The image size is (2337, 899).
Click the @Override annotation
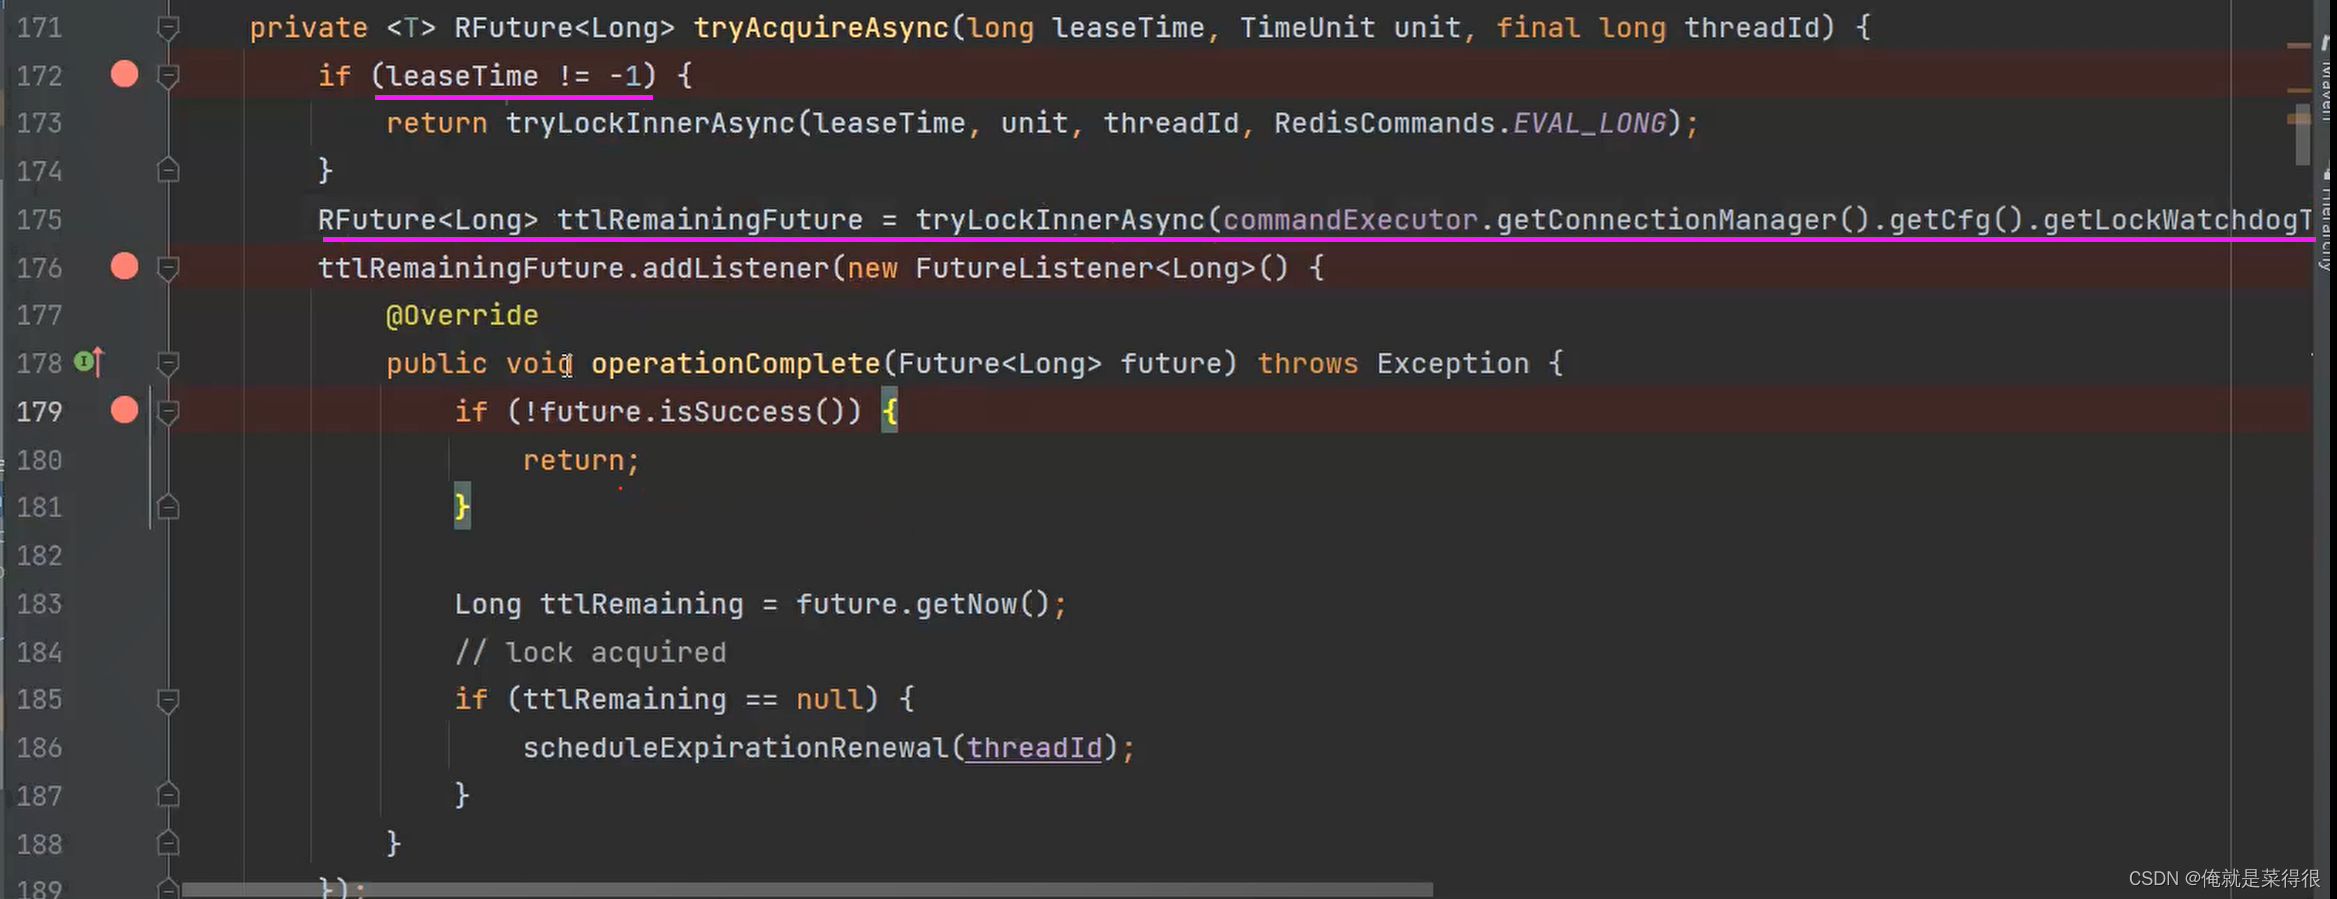tap(462, 315)
